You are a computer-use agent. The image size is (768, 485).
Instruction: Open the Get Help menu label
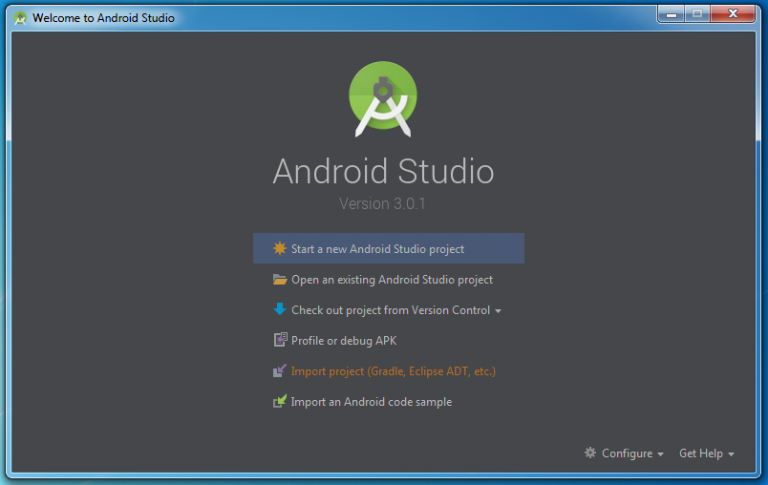700,453
